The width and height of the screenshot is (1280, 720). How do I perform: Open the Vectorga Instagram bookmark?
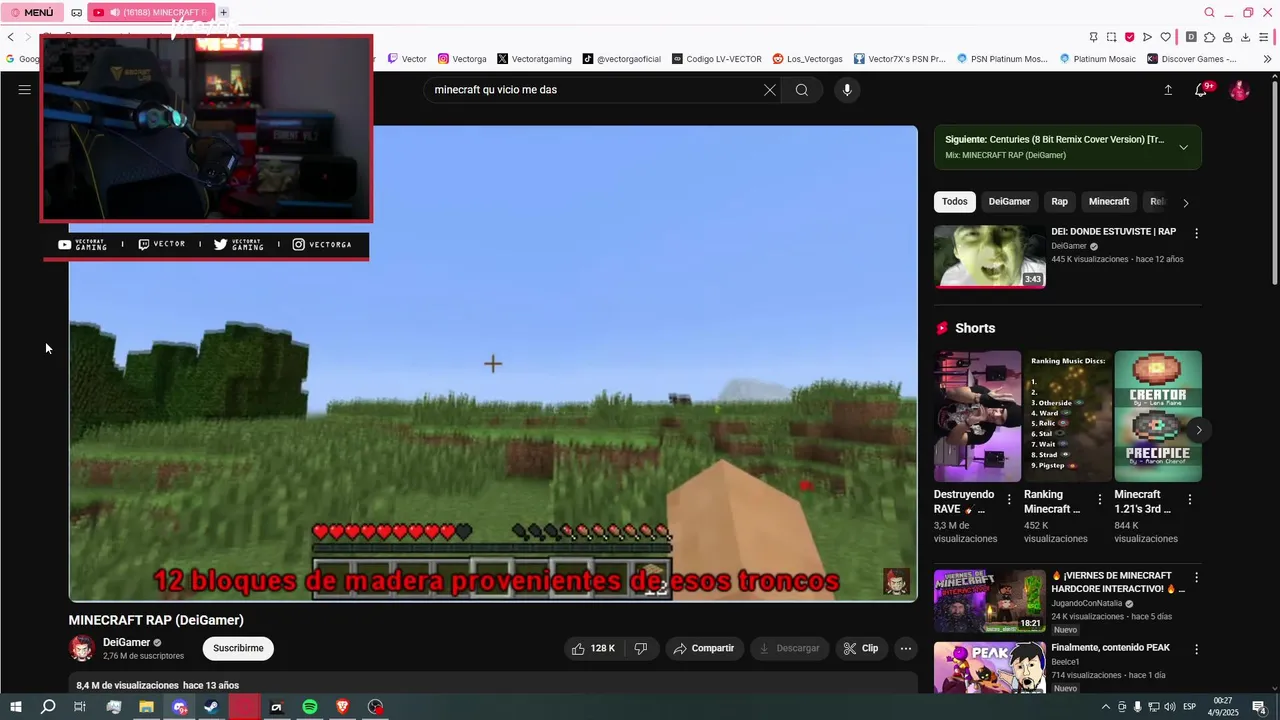[x=462, y=59]
